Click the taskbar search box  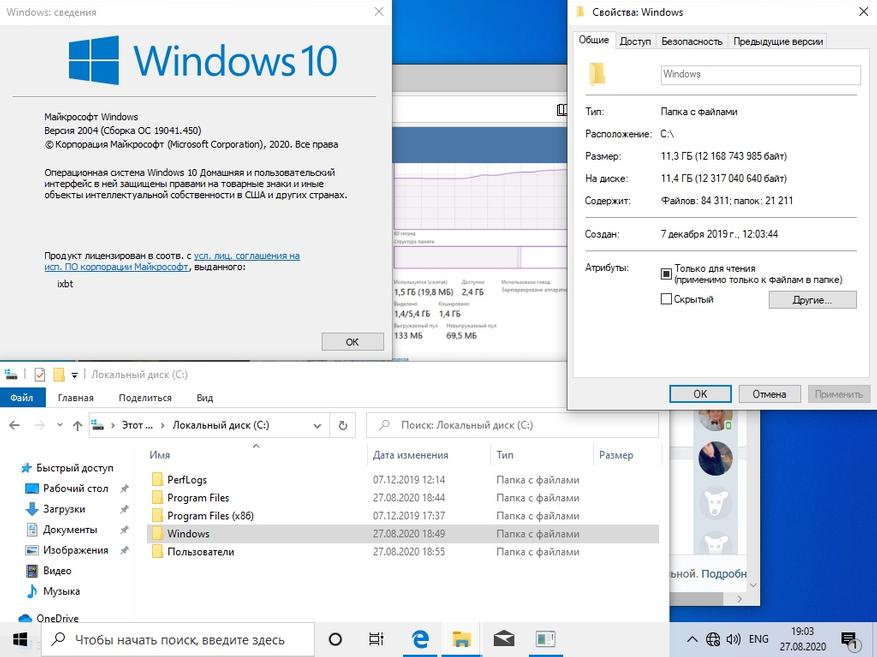tap(178, 639)
